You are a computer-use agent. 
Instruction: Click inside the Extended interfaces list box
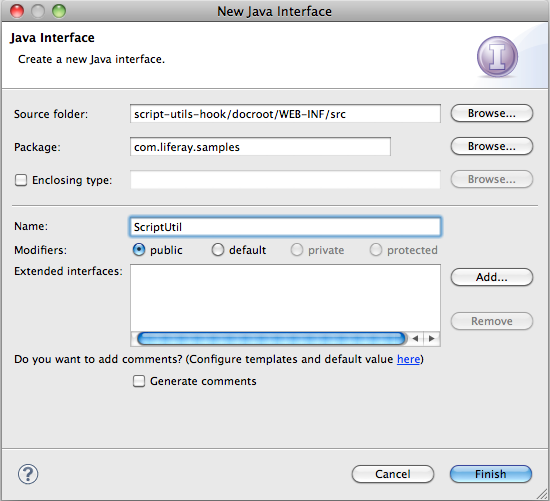[x=285, y=298]
